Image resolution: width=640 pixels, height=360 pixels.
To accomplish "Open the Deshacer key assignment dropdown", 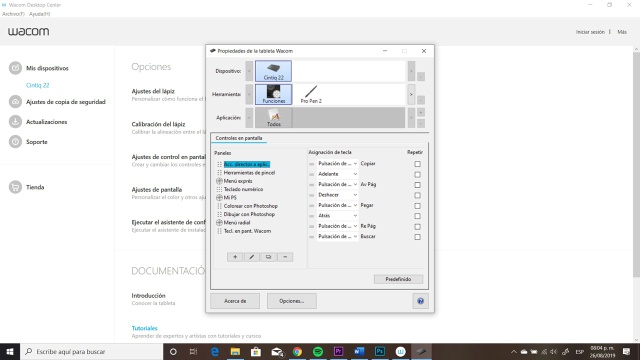I will click(x=338, y=195).
